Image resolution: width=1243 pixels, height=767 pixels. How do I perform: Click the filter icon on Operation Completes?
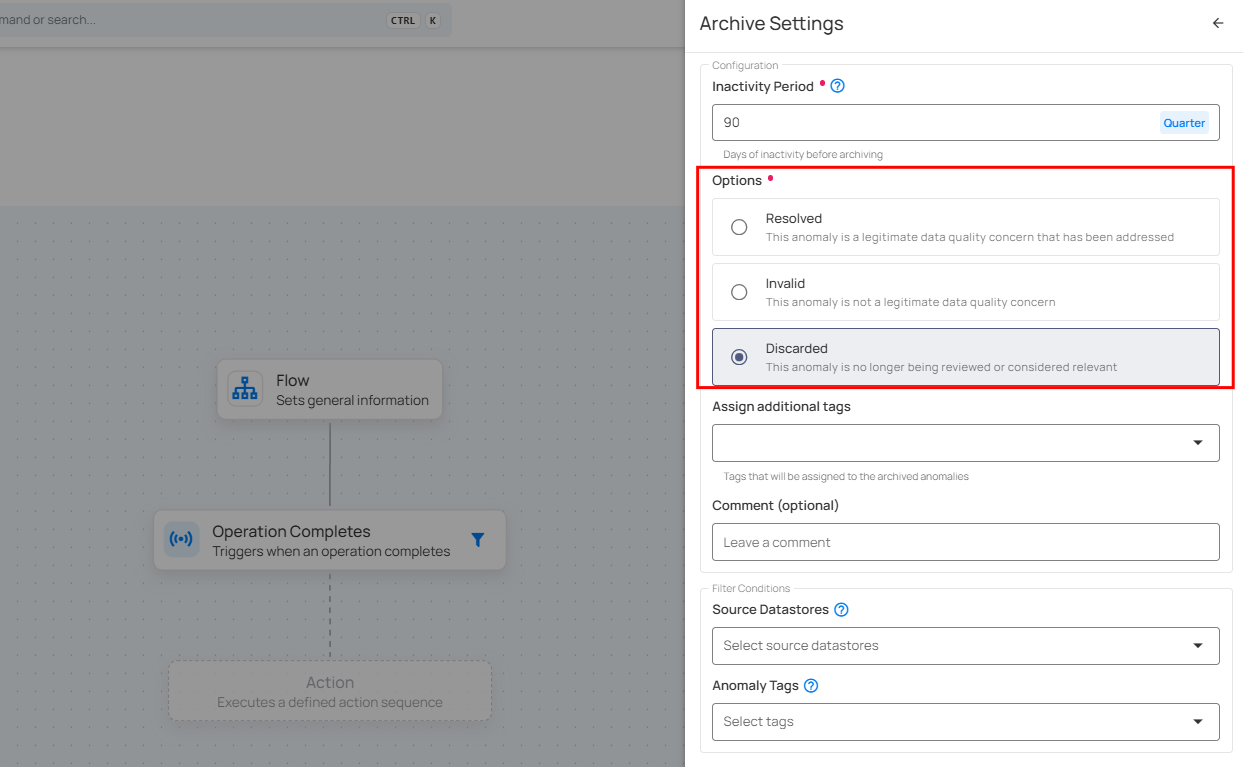[478, 540]
